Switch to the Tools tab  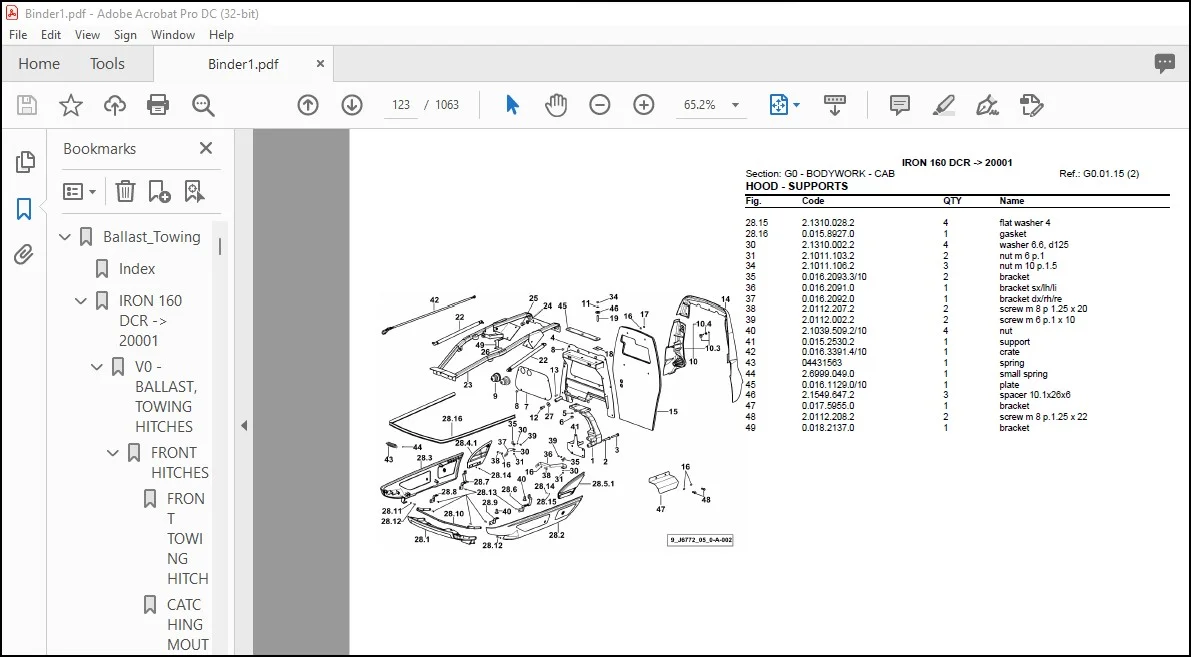[107, 64]
